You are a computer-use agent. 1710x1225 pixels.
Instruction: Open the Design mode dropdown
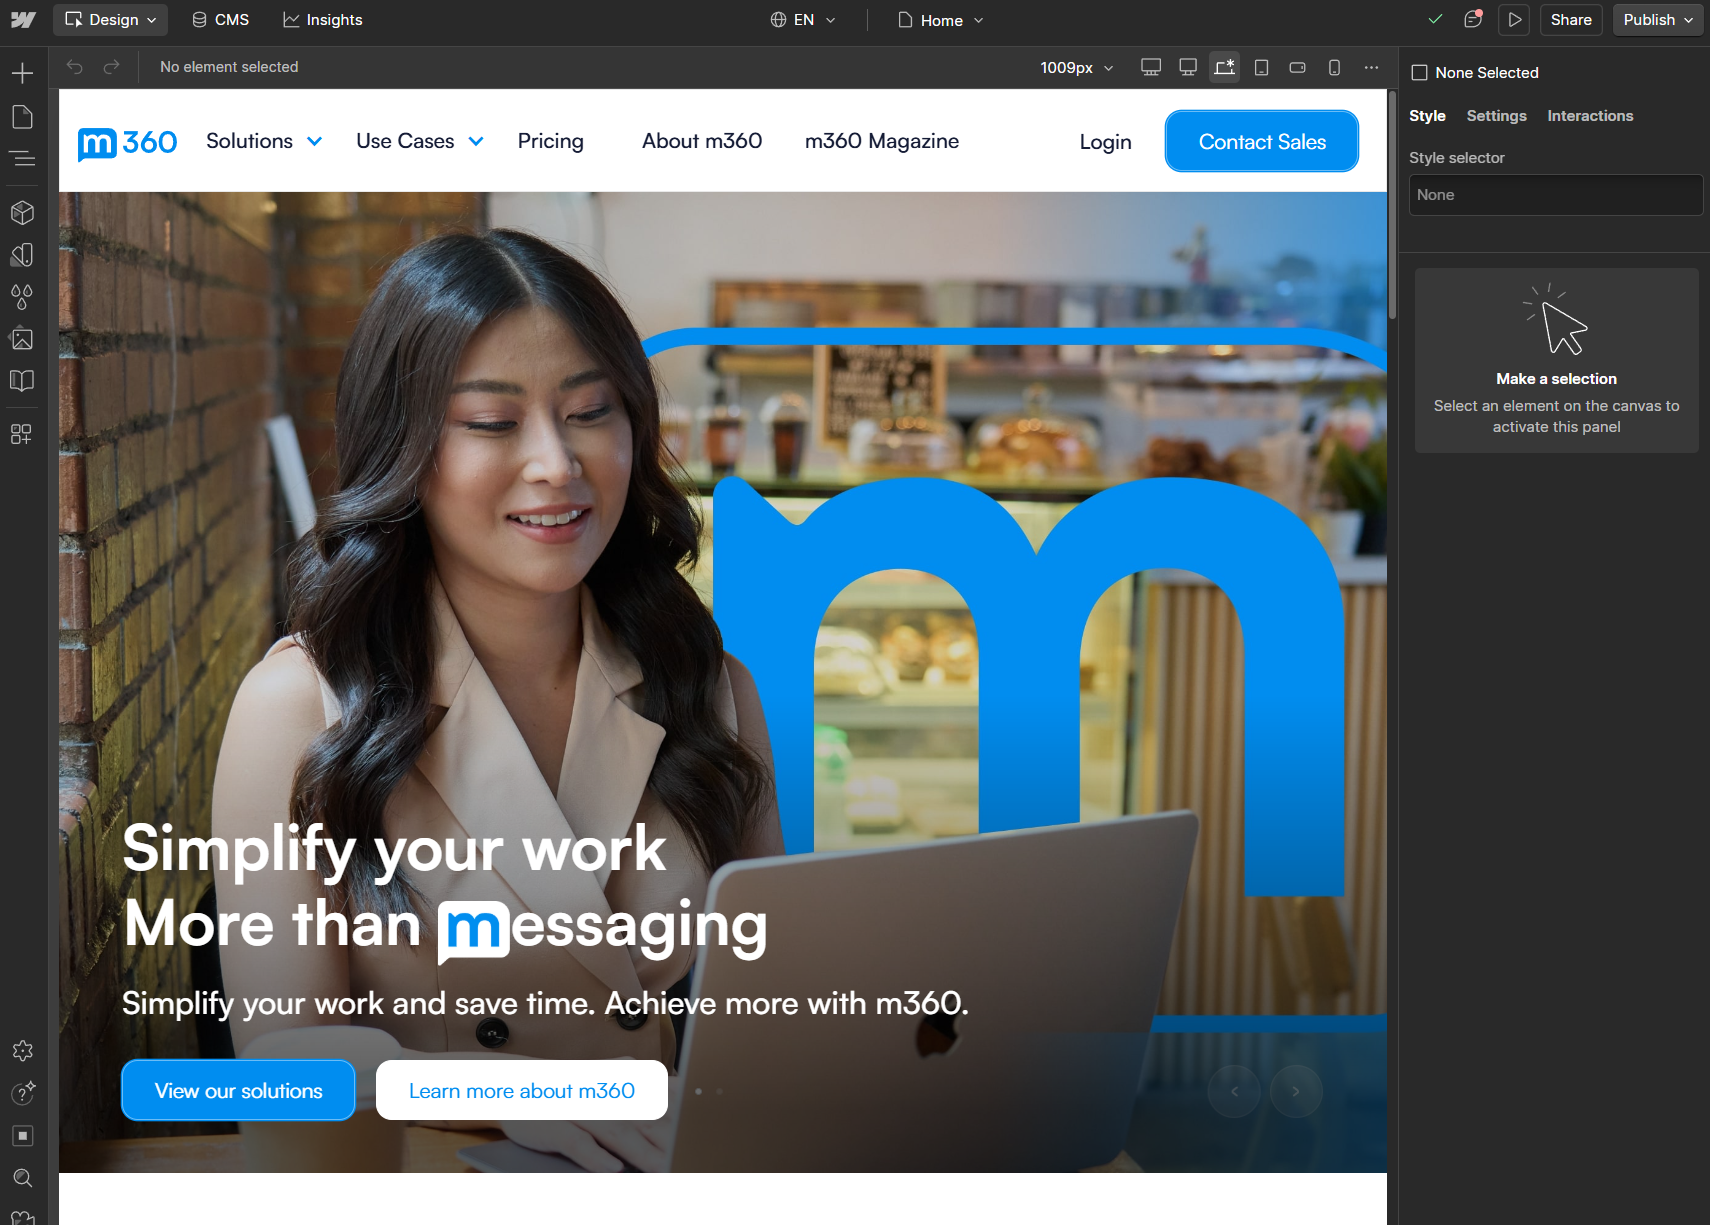(x=111, y=20)
